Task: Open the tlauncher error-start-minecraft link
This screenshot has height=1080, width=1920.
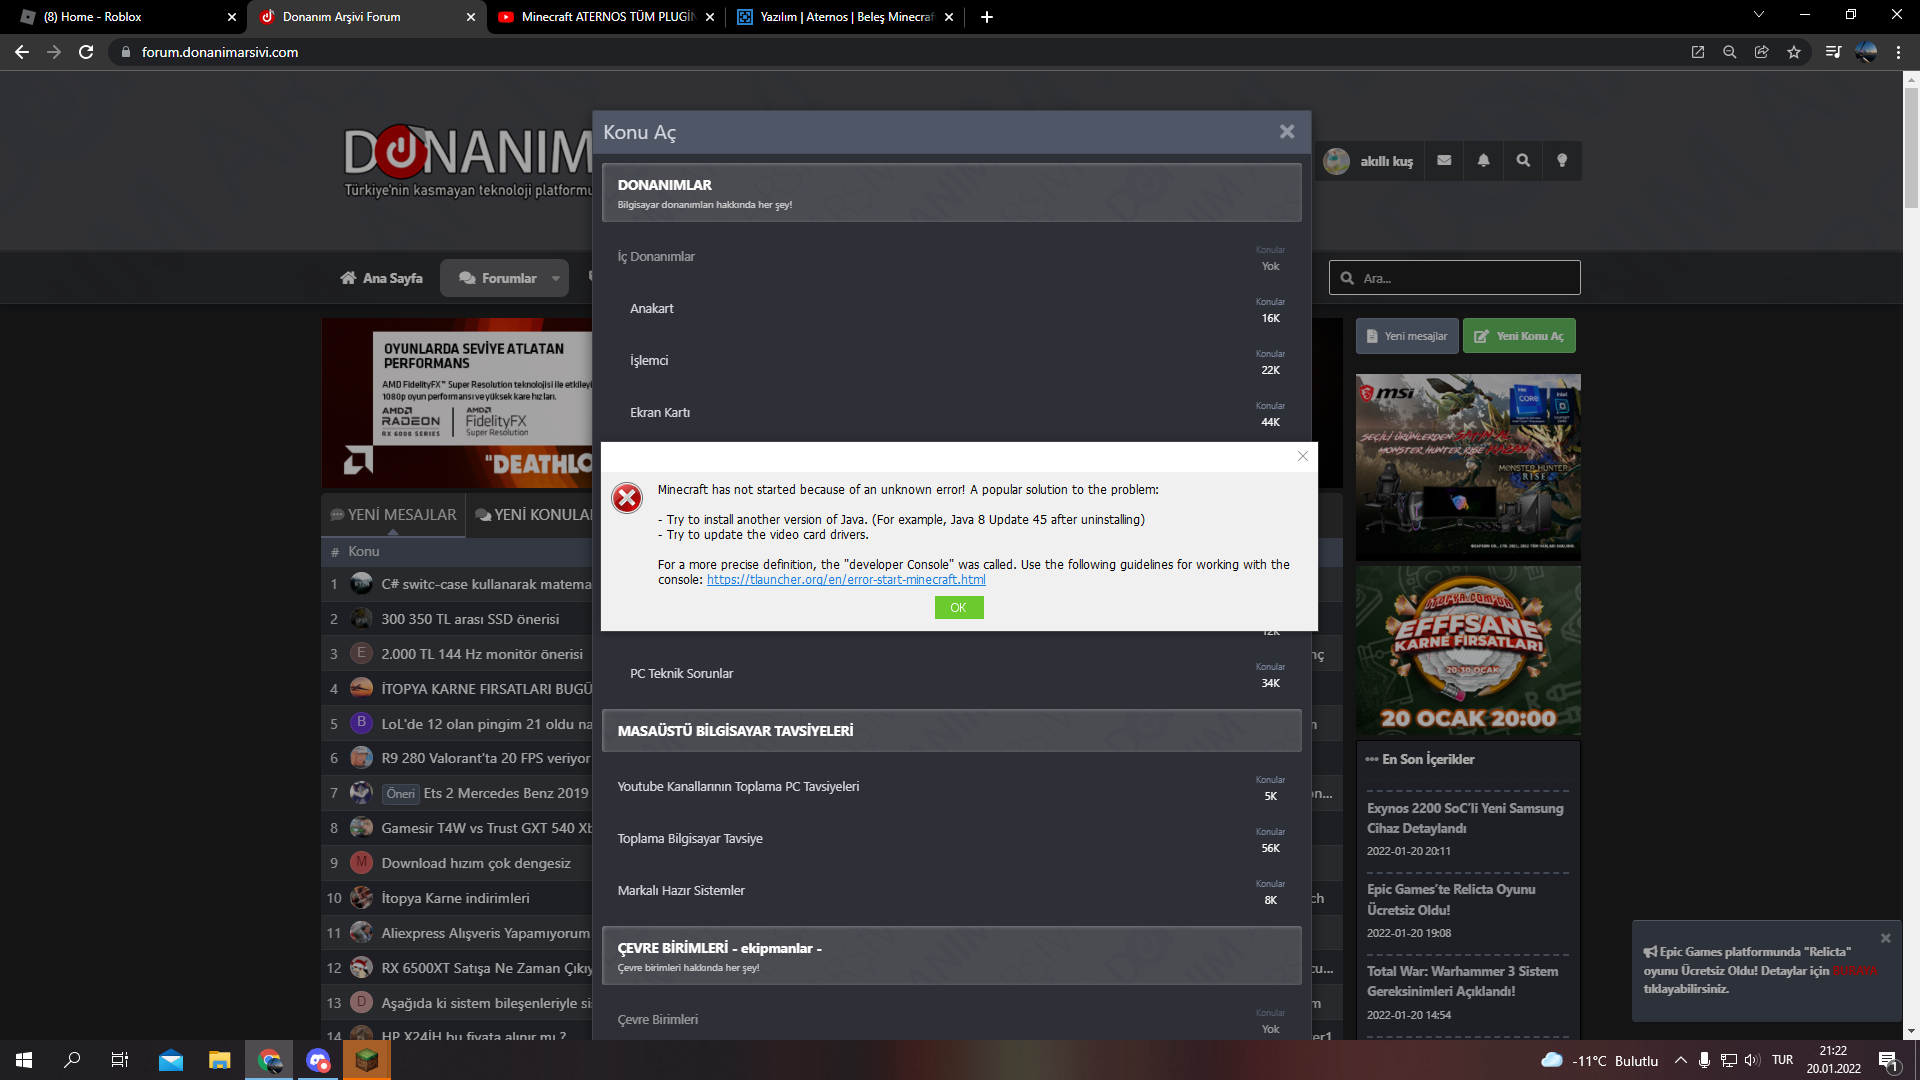Action: (846, 580)
